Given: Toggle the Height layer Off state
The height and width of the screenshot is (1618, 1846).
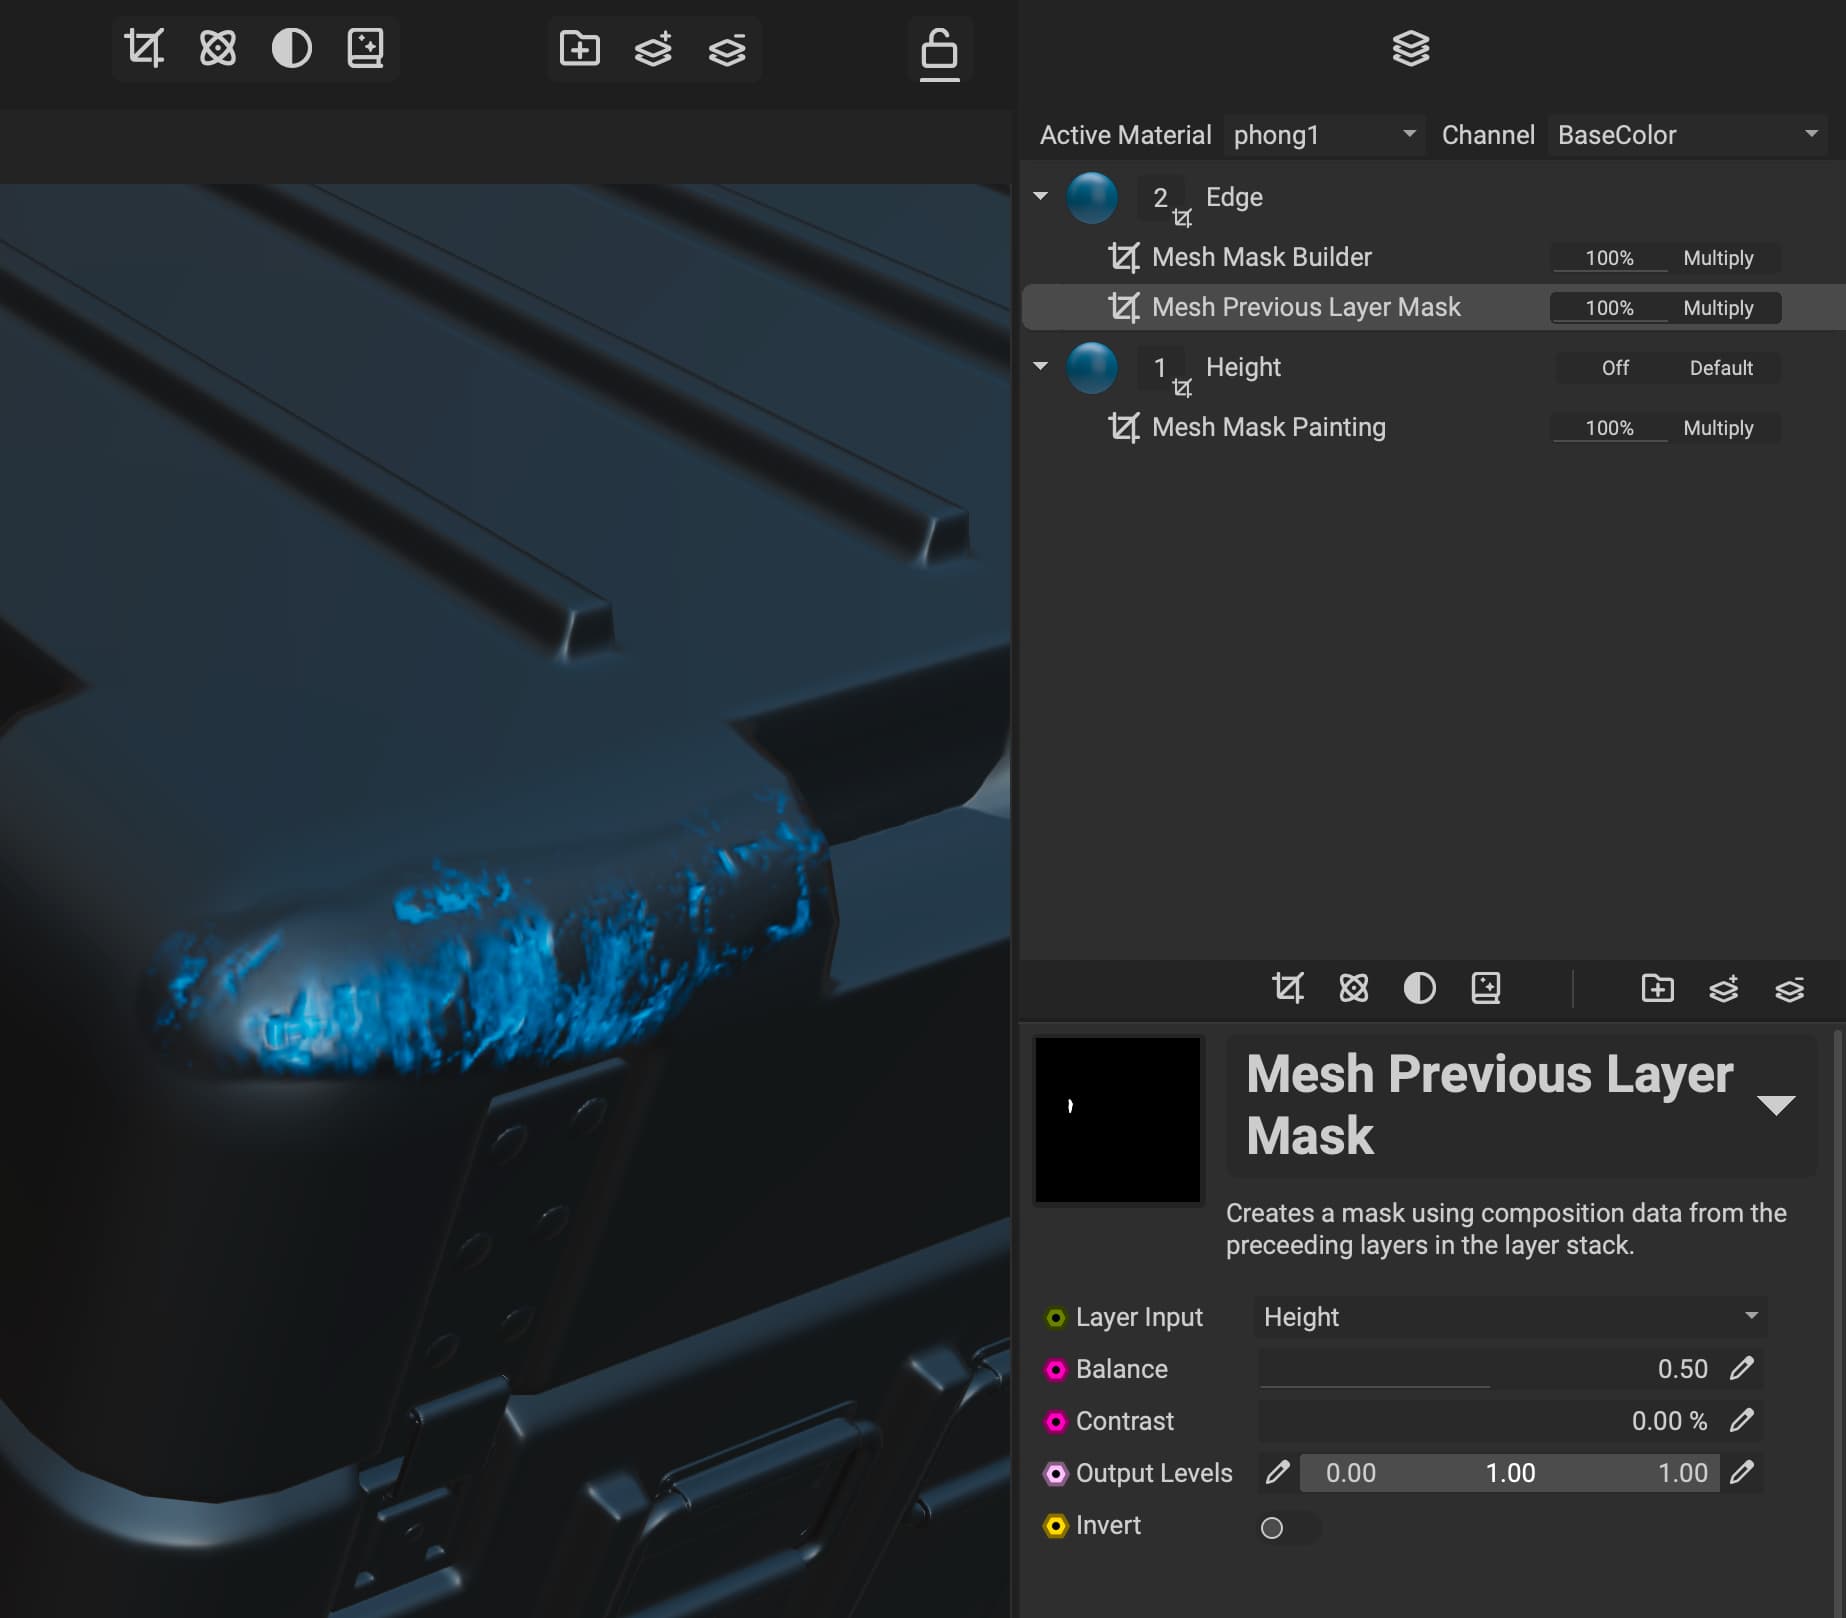Looking at the screenshot, I should 1614,368.
